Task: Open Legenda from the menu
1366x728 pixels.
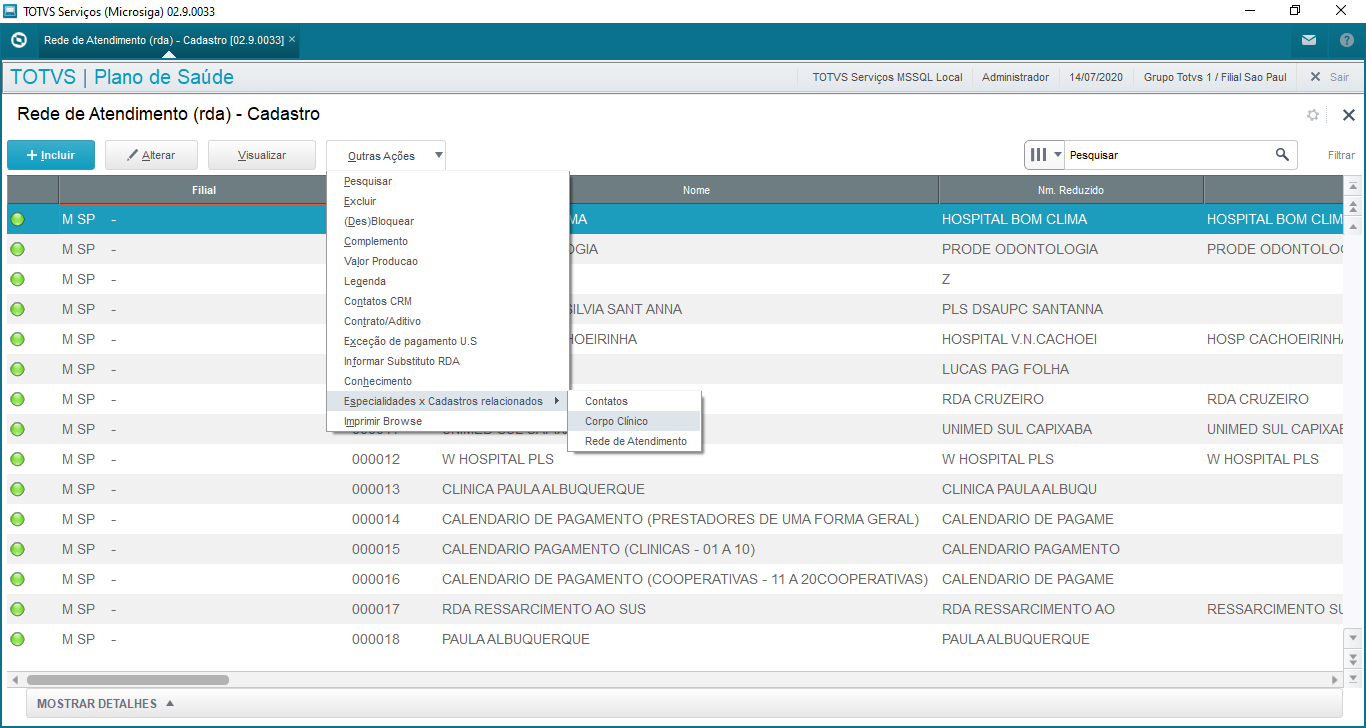Action: (448, 281)
